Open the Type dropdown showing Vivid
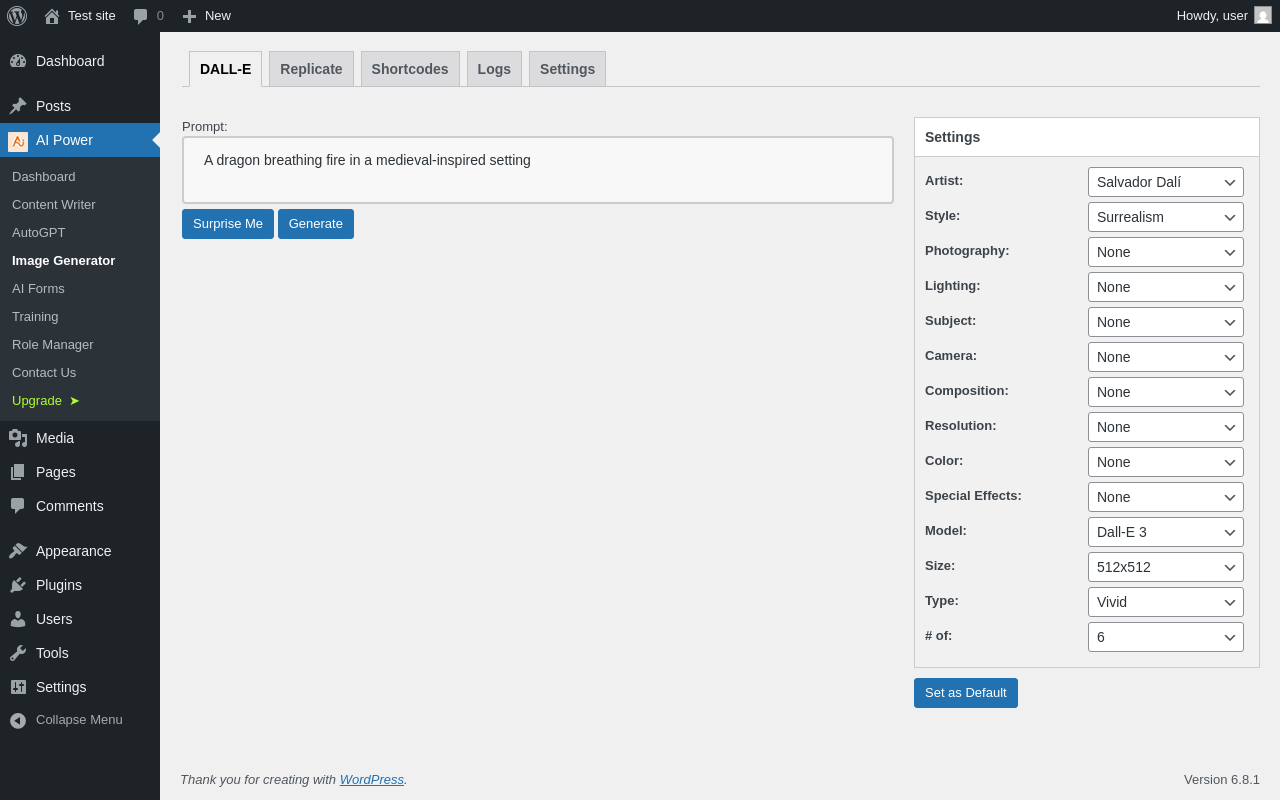 1166,602
